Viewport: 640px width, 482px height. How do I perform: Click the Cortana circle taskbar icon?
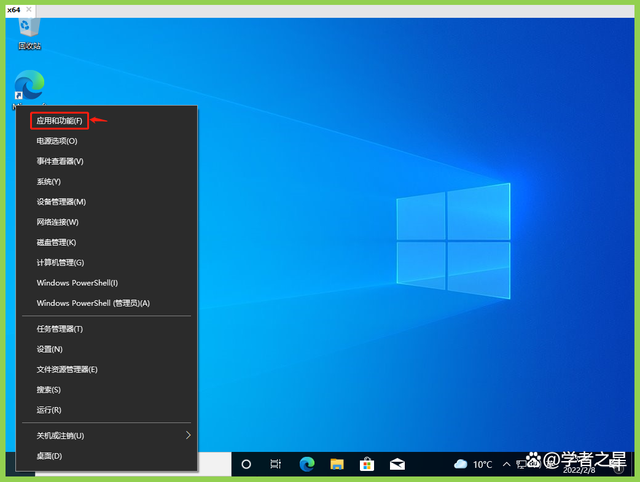click(x=246, y=464)
